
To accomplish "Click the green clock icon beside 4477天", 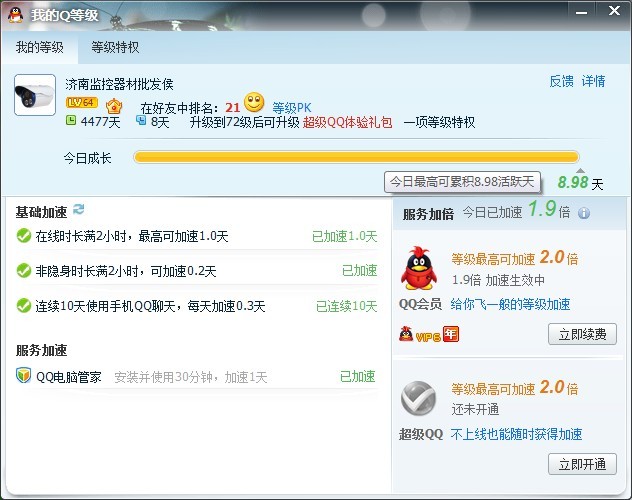I will (71, 120).
